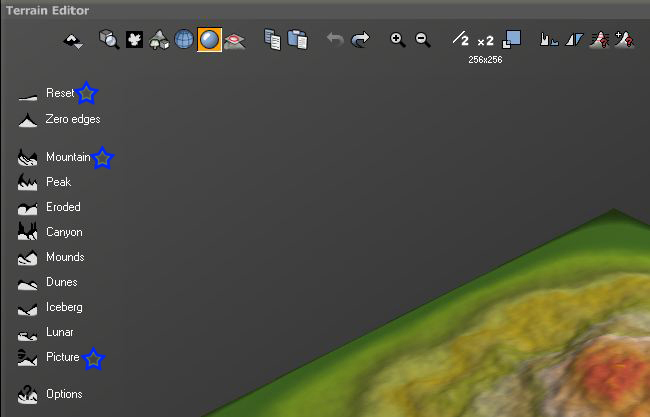The image size is (650, 417).
Task: Halve terrain resolution with /2
Action: 460,39
